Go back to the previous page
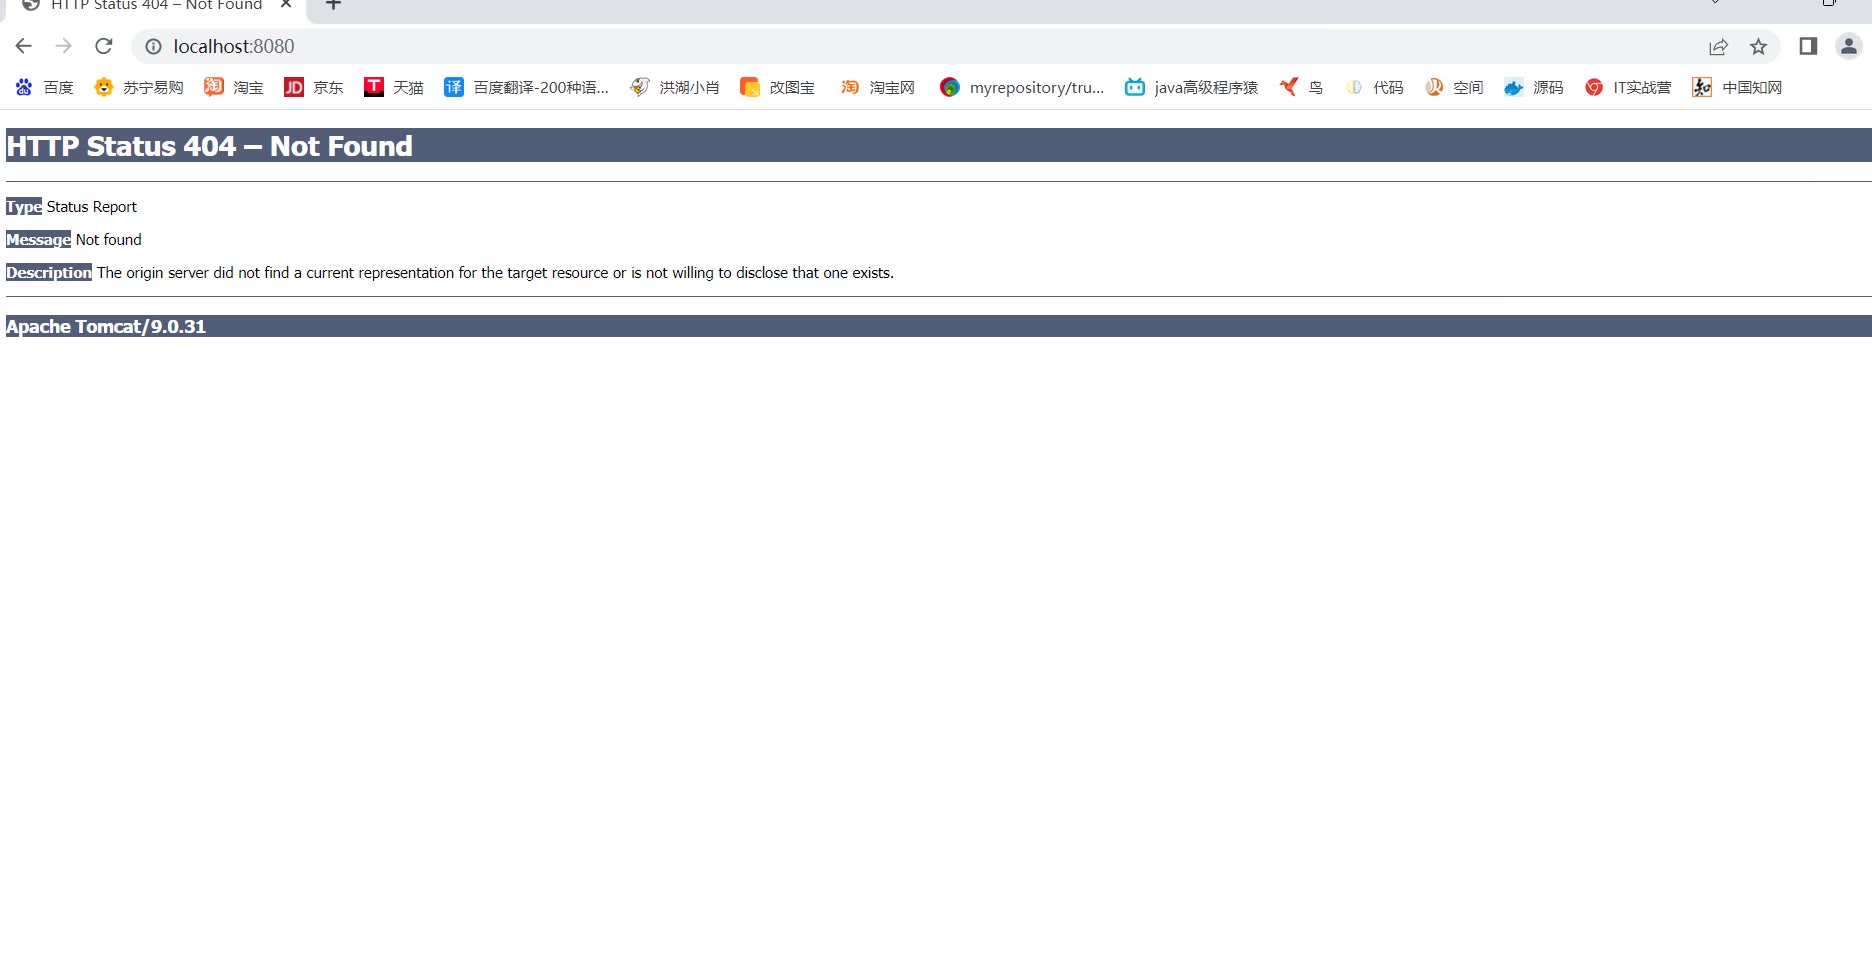1872x960 pixels. (x=24, y=46)
